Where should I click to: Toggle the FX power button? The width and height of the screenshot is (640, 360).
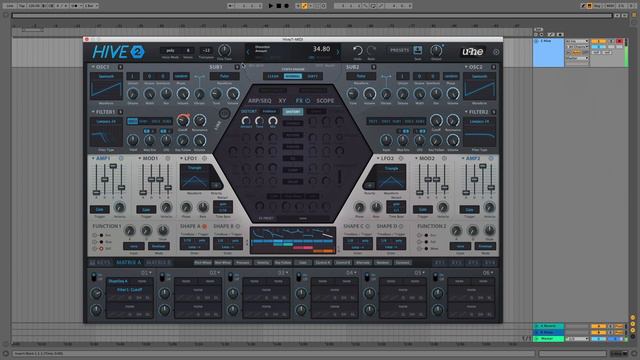tap(308, 100)
